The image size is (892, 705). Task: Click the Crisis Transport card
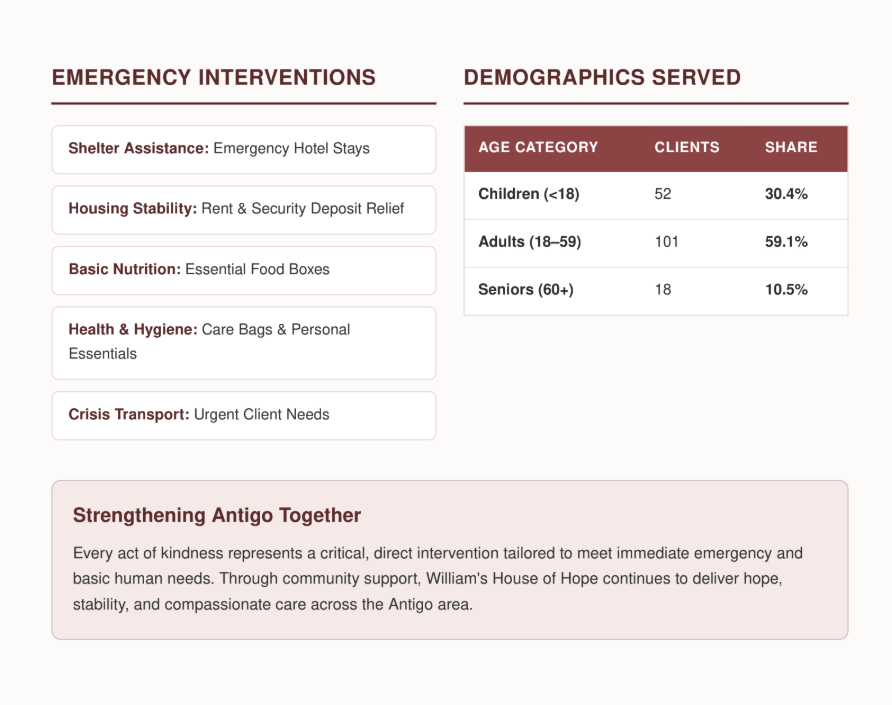tap(243, 415)
